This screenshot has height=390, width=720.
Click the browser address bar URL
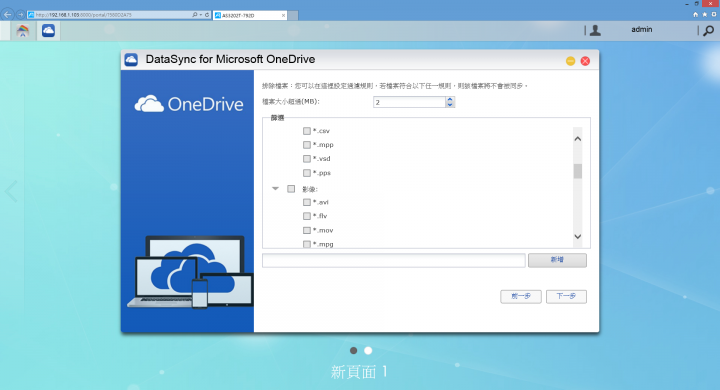coord(110,15)
